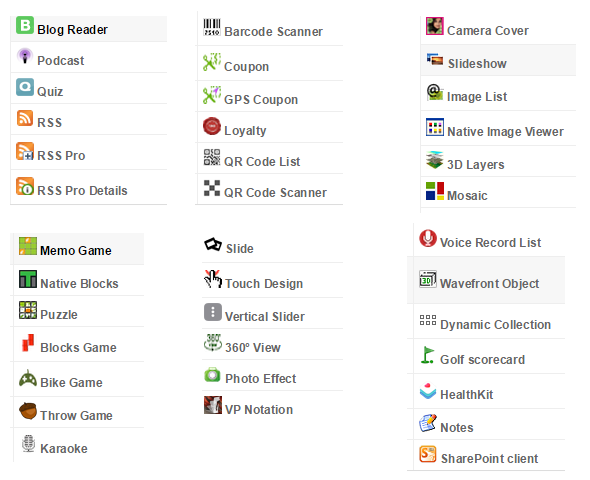Click the QR Code Scanner icon
This screenshot has width=590, height=480.
(x=212, y=188)
